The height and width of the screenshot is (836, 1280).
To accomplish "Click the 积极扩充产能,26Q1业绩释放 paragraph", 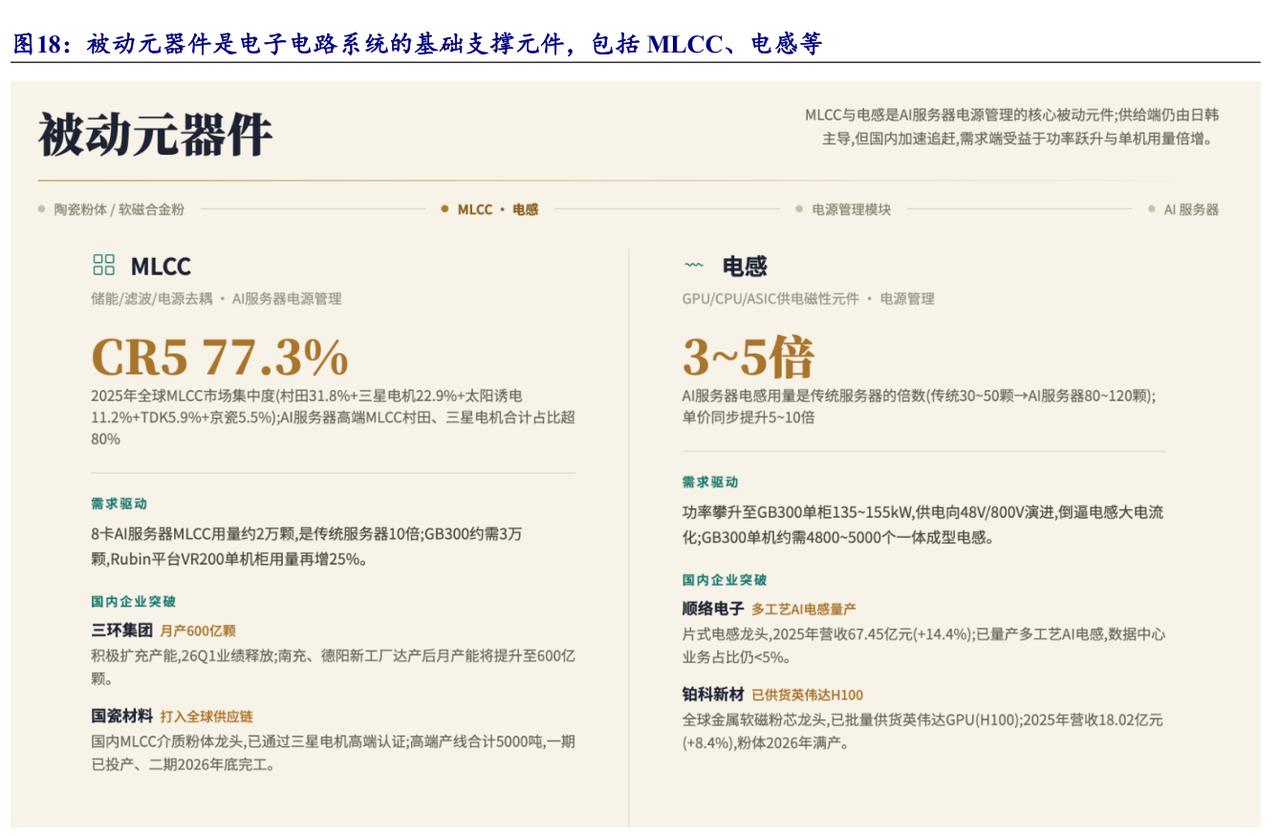I will [333, 667].
